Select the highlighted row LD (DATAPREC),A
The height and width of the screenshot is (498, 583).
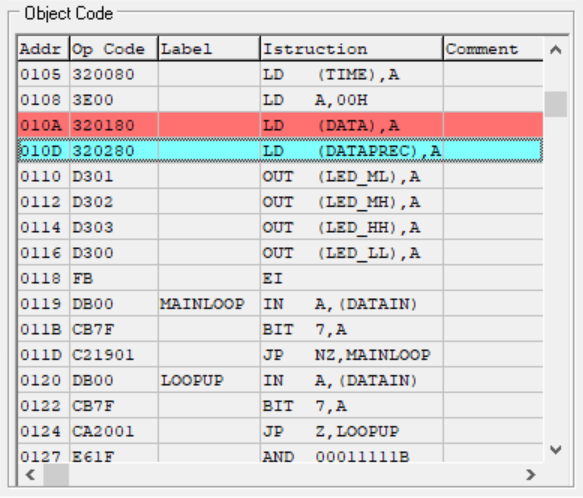[x=280, y=151]
